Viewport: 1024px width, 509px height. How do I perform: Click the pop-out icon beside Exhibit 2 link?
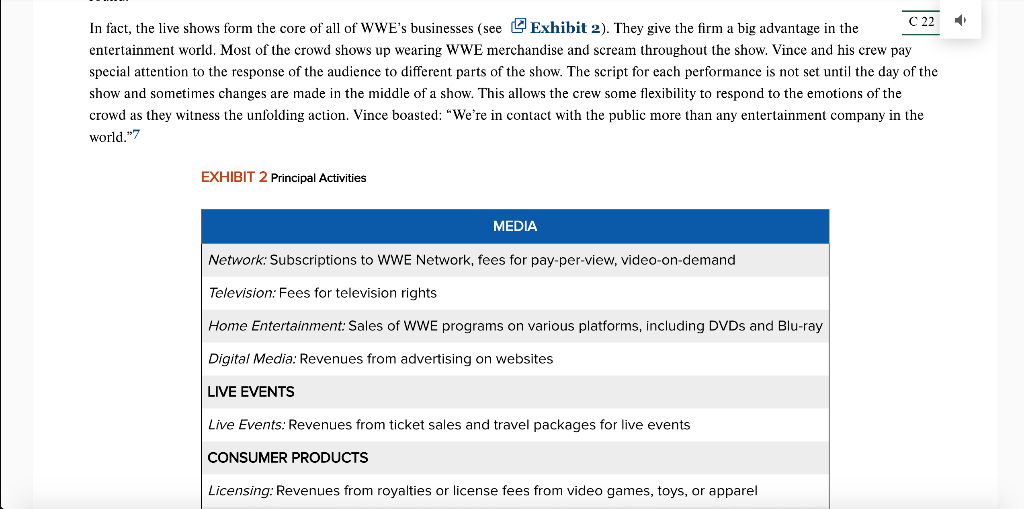[x=519, y=26]
